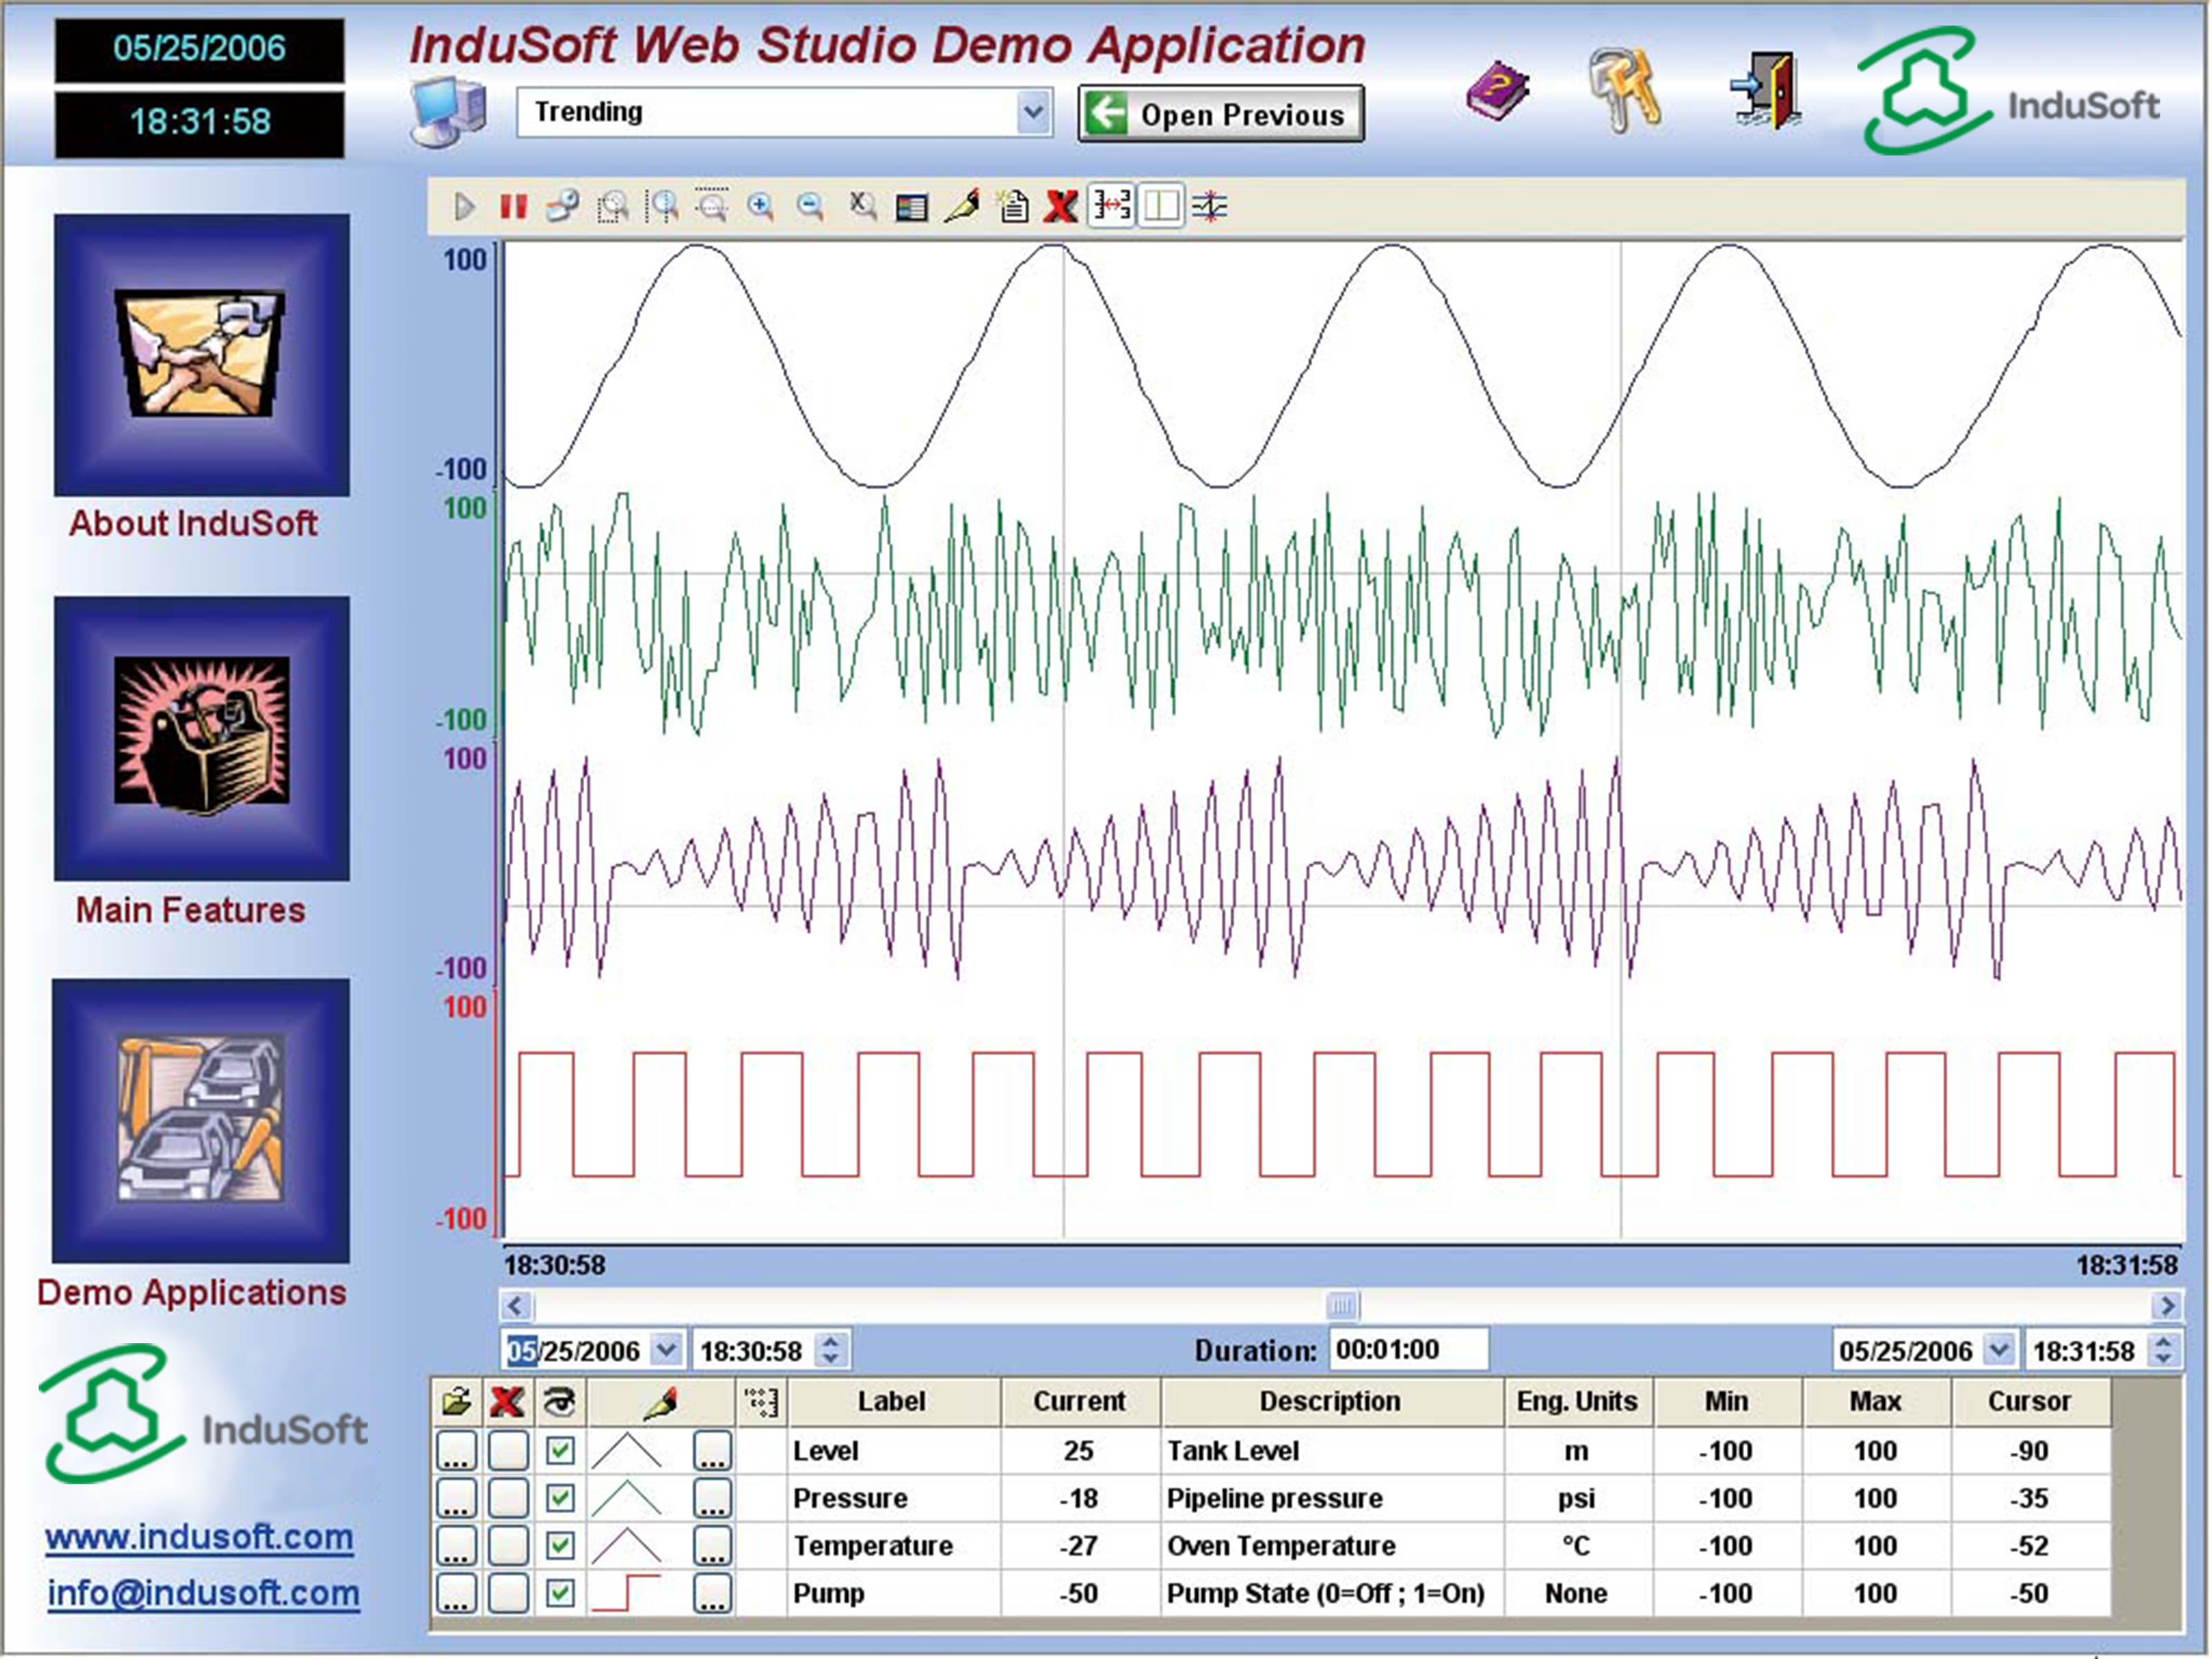Click Level row browse tag button
Viewport: 2212px width, 1659px height.
pyautogui.click(x=457, y=1451)
